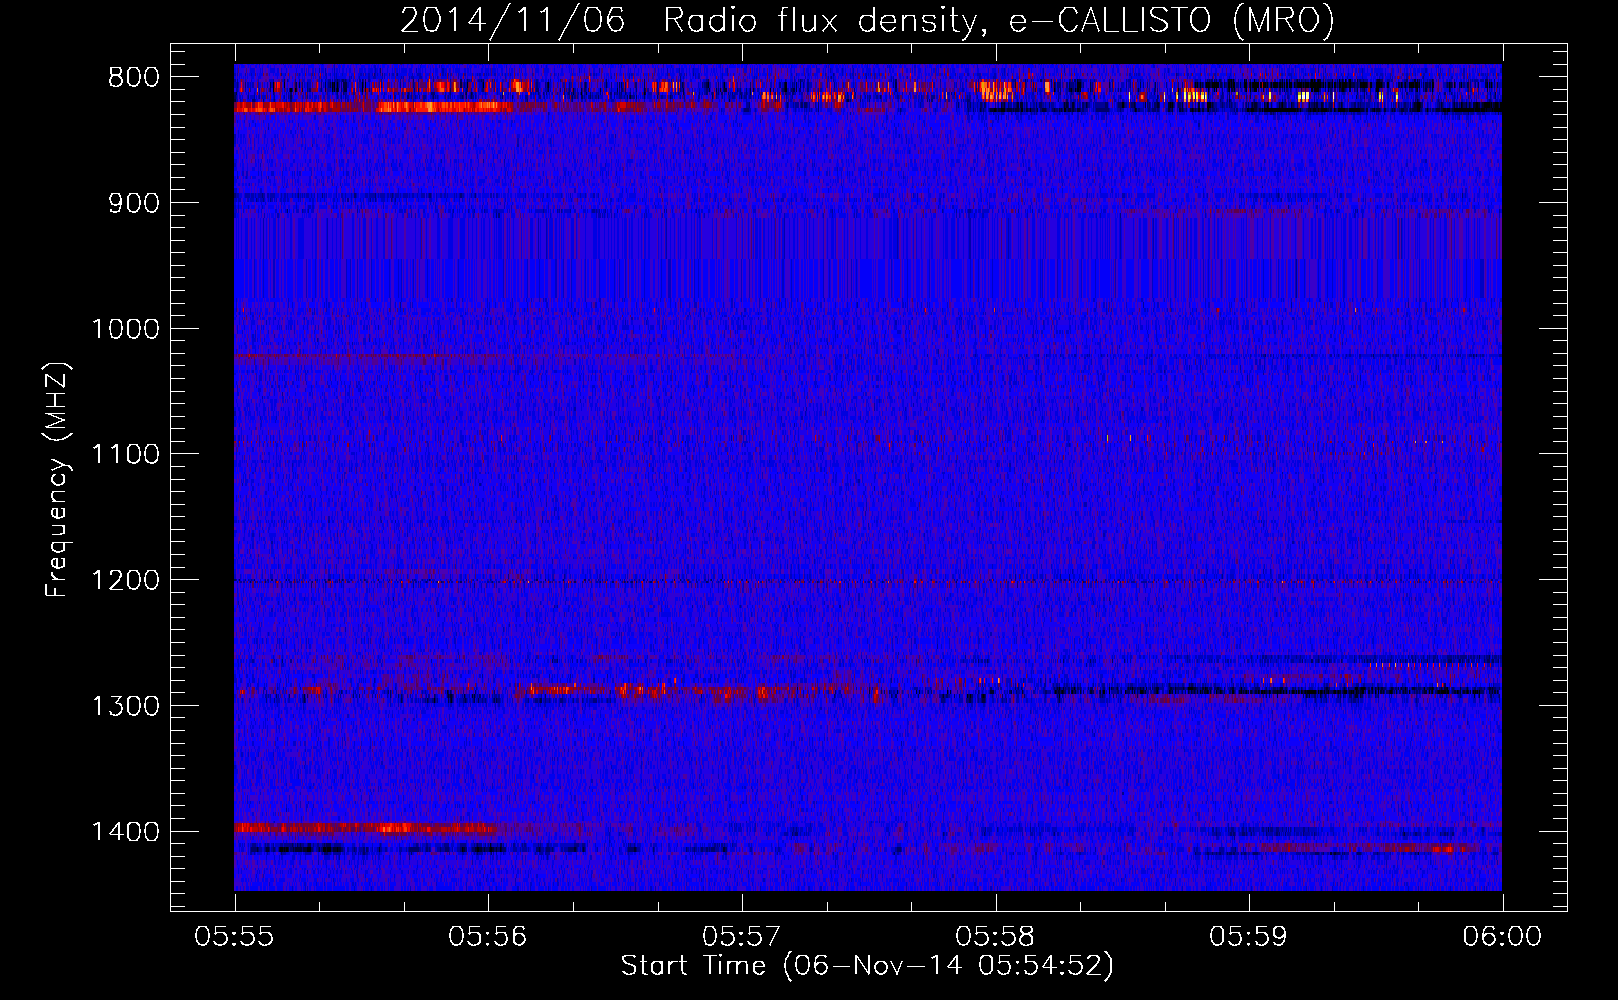Click the 'Frequency (MHZ)' axis label
Screen dimensions: 1618x1000
57,479
